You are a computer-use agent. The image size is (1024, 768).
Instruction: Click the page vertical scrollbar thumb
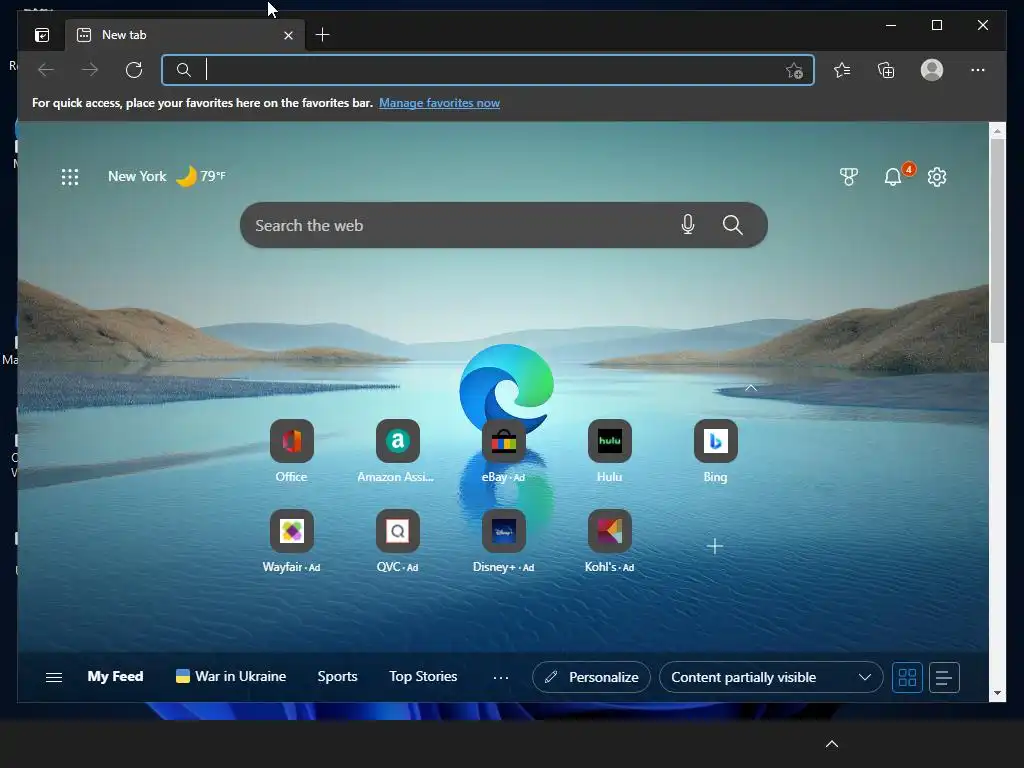(x=997, y=240)
